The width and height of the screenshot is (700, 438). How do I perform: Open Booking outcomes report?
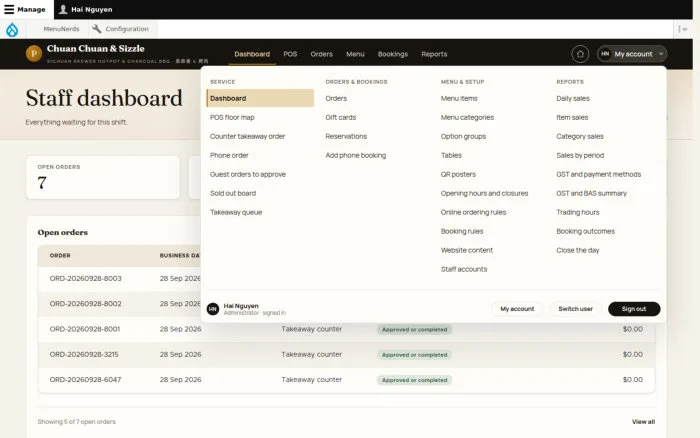coord(585,231)
